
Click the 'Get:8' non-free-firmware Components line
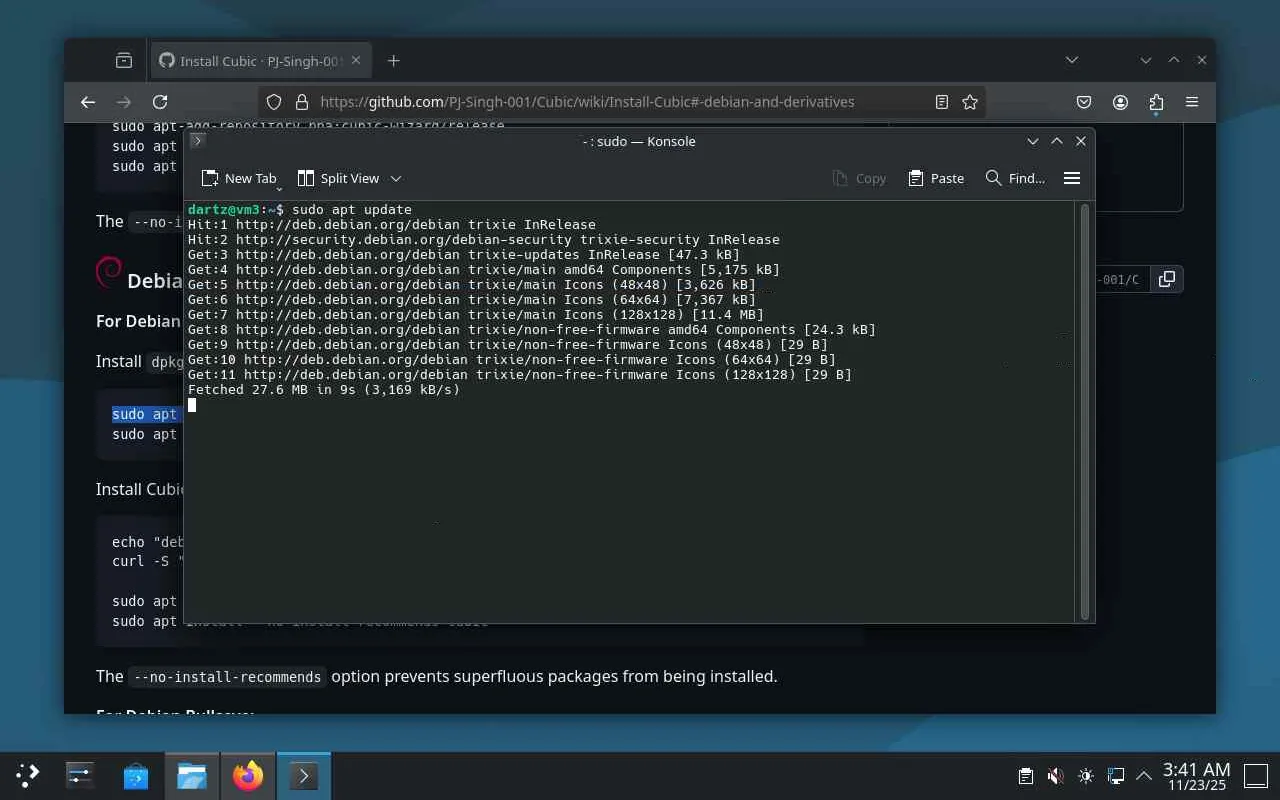pyautogui.click(x=532, y=330)
